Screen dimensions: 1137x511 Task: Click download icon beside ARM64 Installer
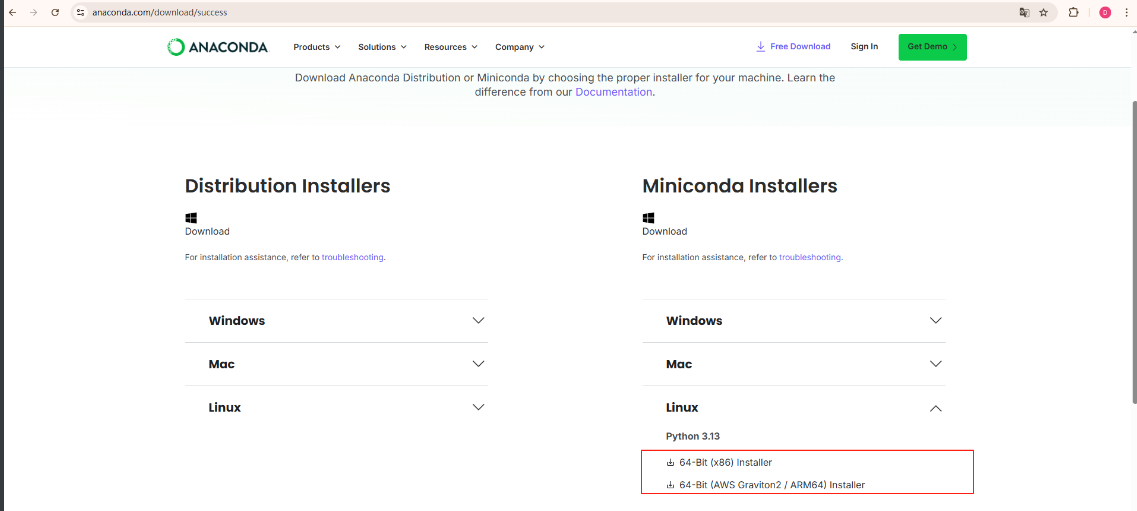coord(670,486)
